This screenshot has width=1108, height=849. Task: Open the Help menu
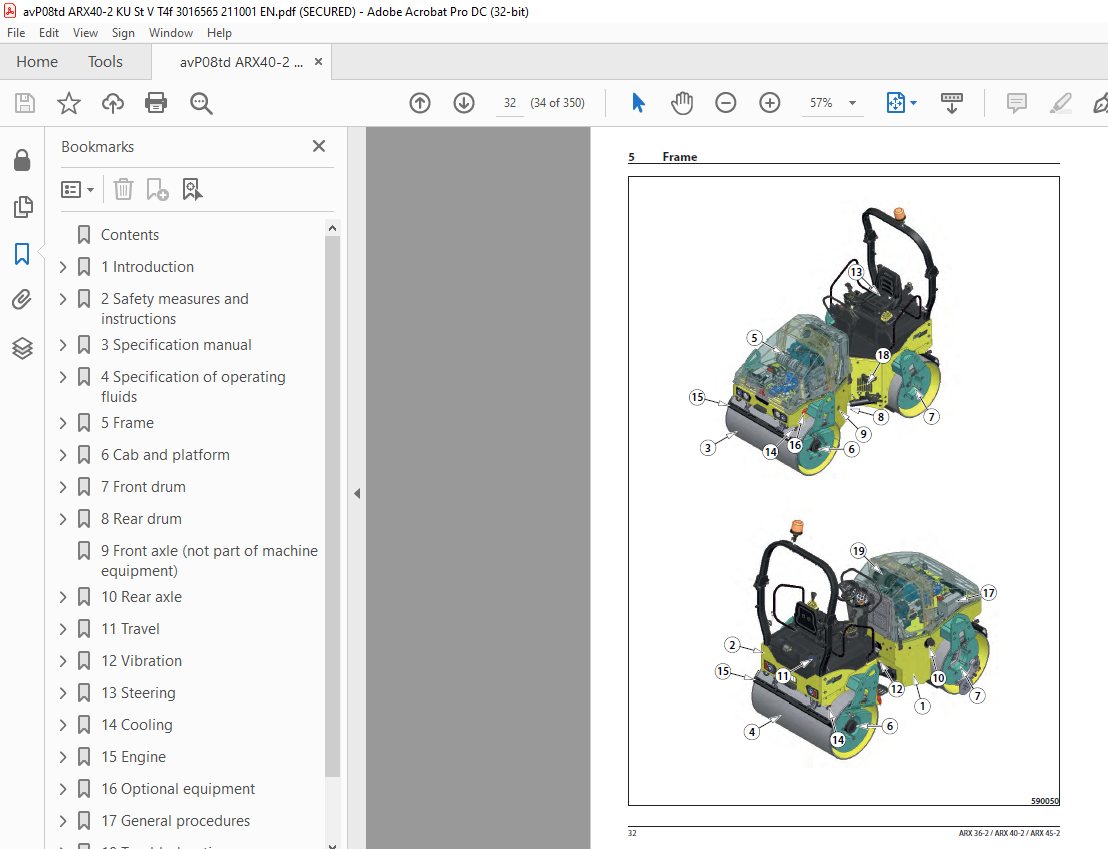click(219, 33)
